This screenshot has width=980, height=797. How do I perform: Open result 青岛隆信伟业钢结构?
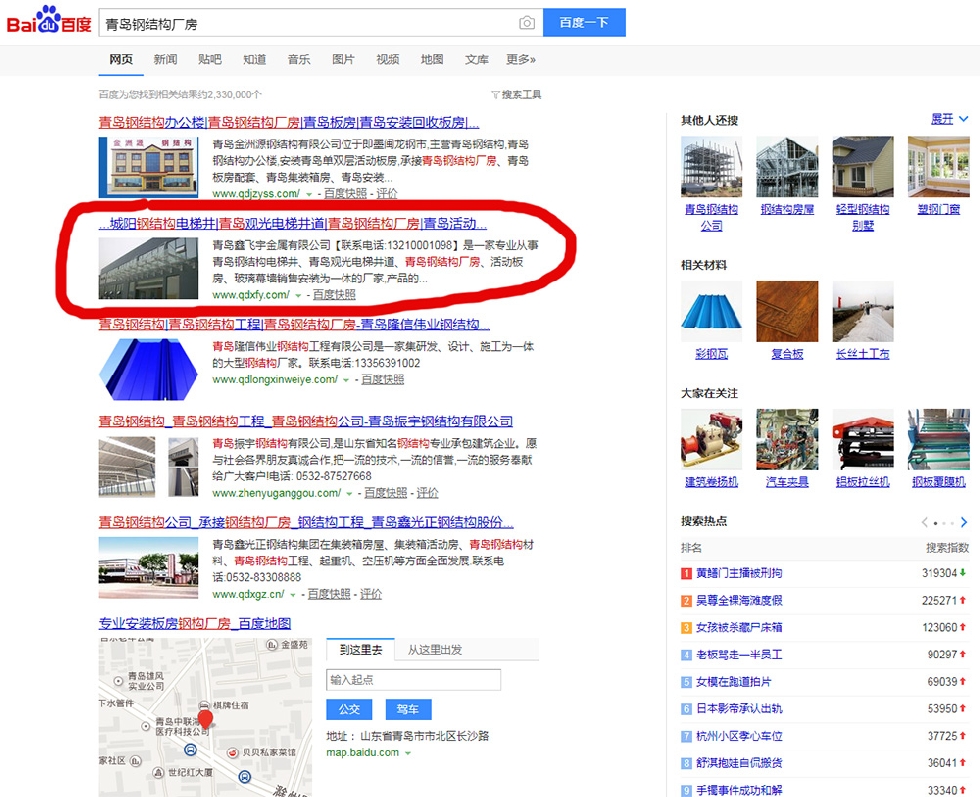coord(294,324)
